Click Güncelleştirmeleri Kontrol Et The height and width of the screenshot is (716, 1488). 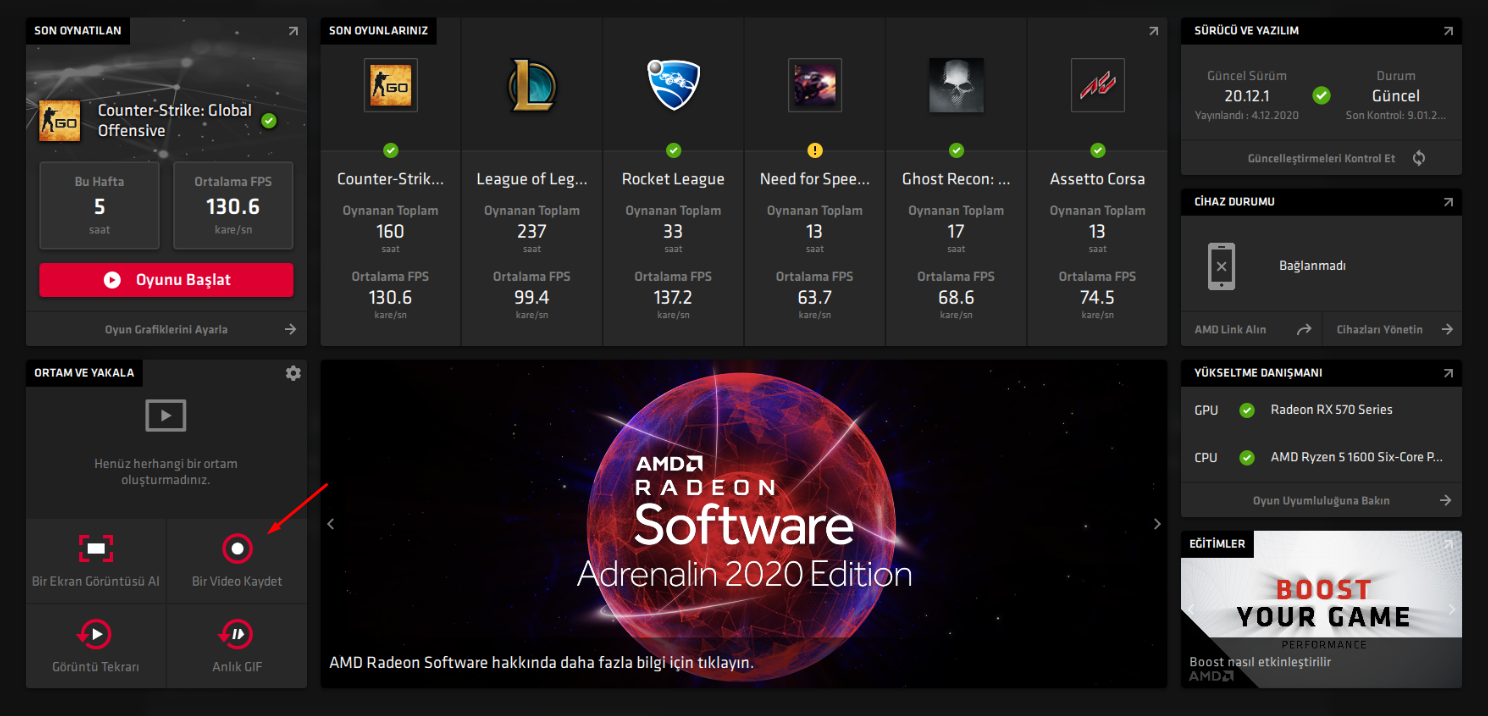point(1321,158)
